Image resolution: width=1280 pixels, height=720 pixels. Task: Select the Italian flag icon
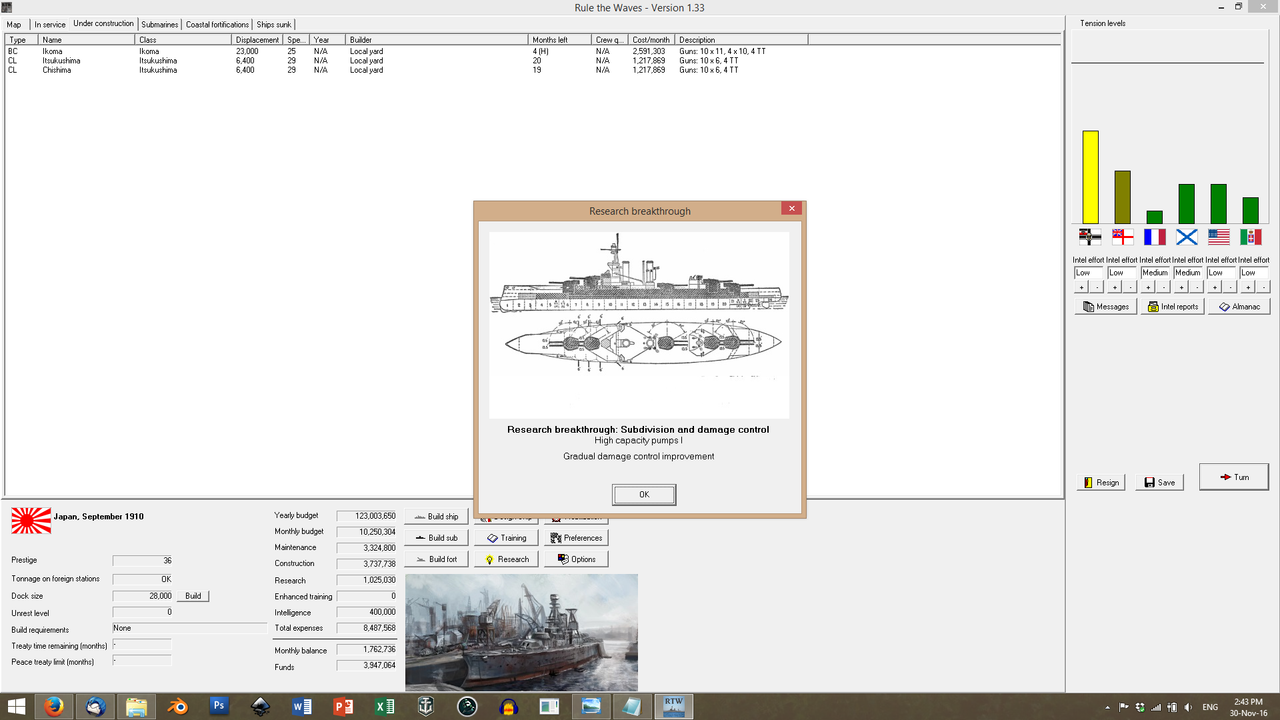(x=1251, y=237)
